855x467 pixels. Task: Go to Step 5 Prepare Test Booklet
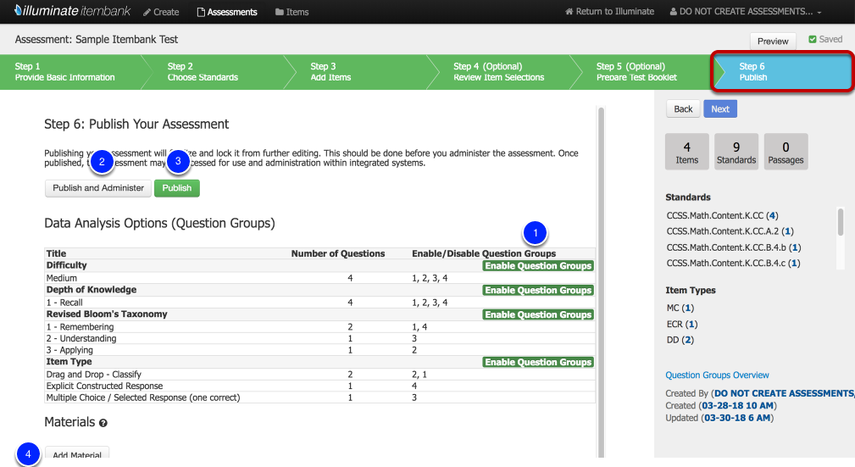642,72
